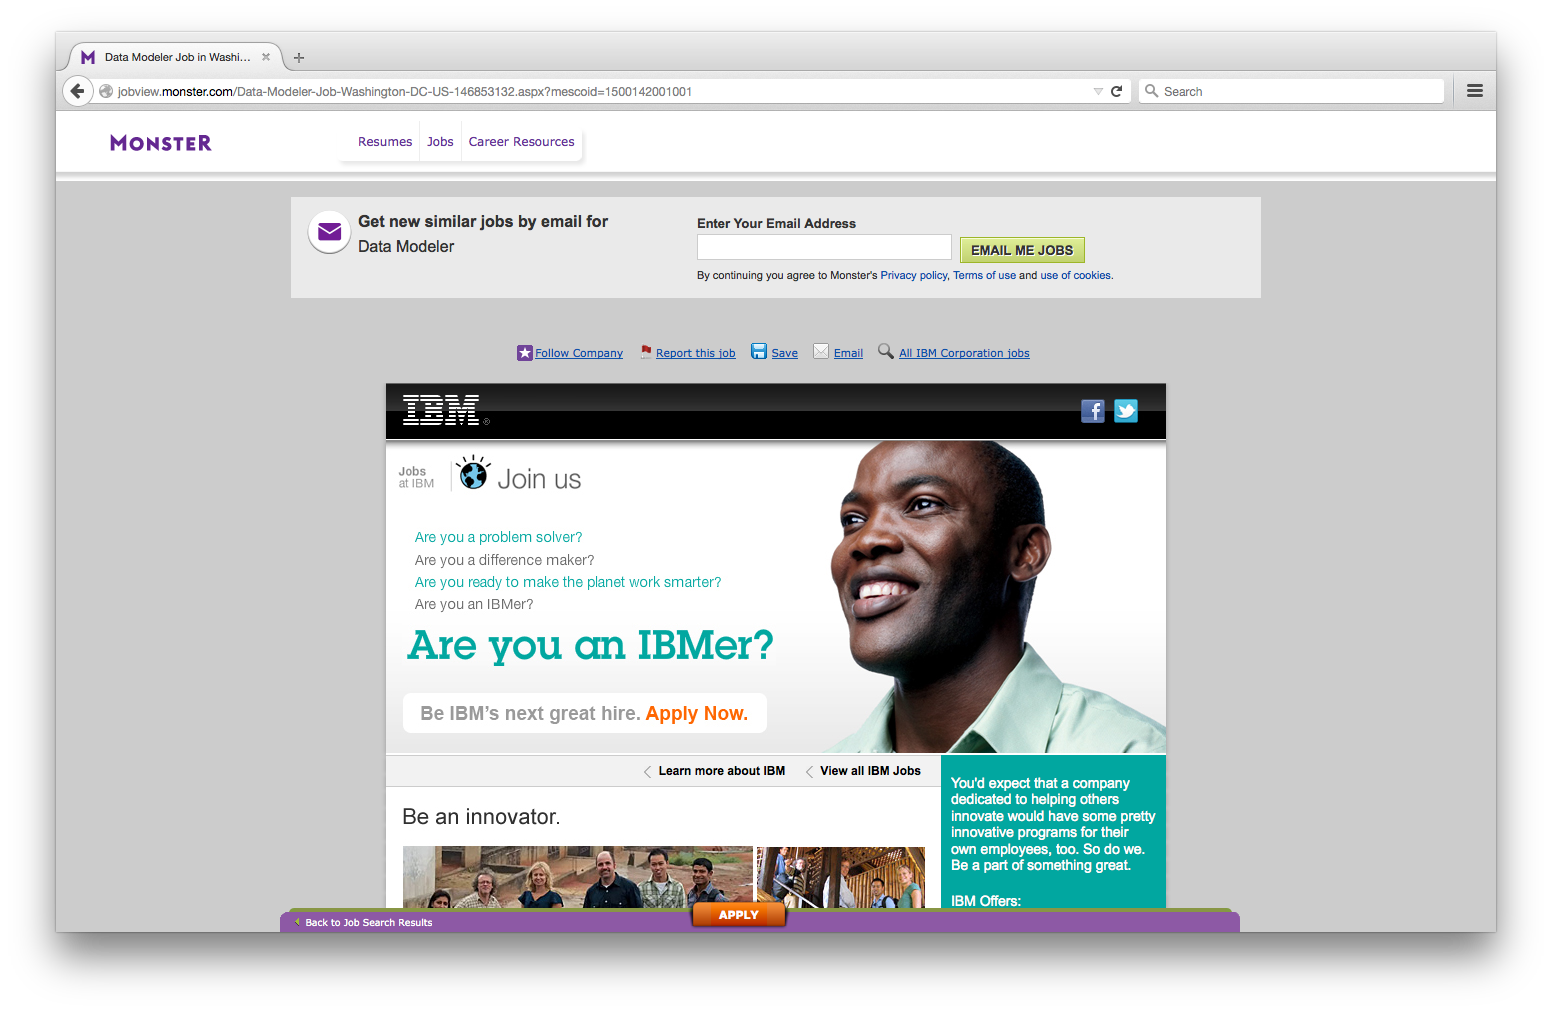The width and height of the screenshot is (1552, 1012).
Task: Click Are you ready to make planet smarter text
Action: pyautogui.click(x=568, y=582)
